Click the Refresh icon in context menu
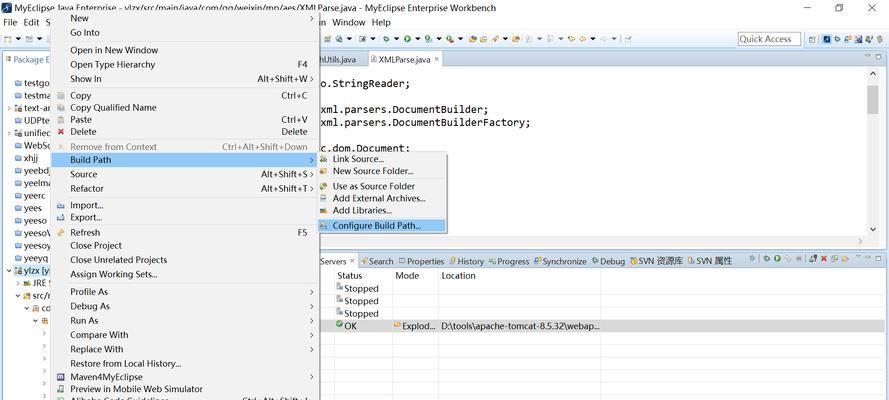The height and width of the screenshot is (400, 889). point(61,232)
